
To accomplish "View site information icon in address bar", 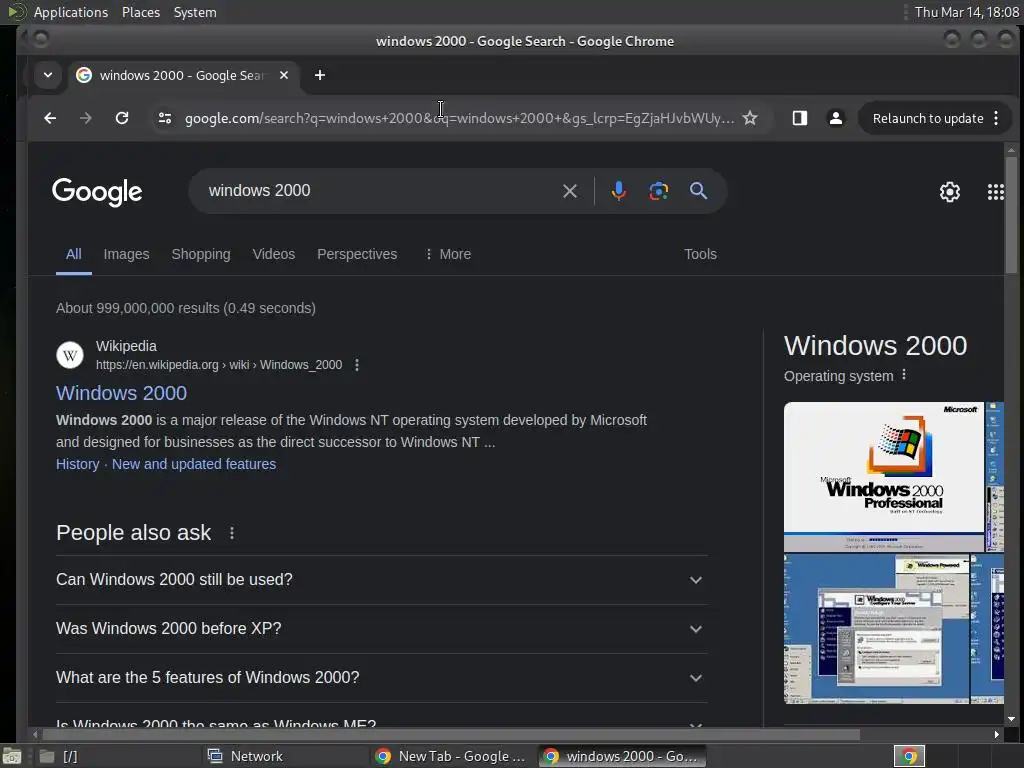I will click(165, 118).
